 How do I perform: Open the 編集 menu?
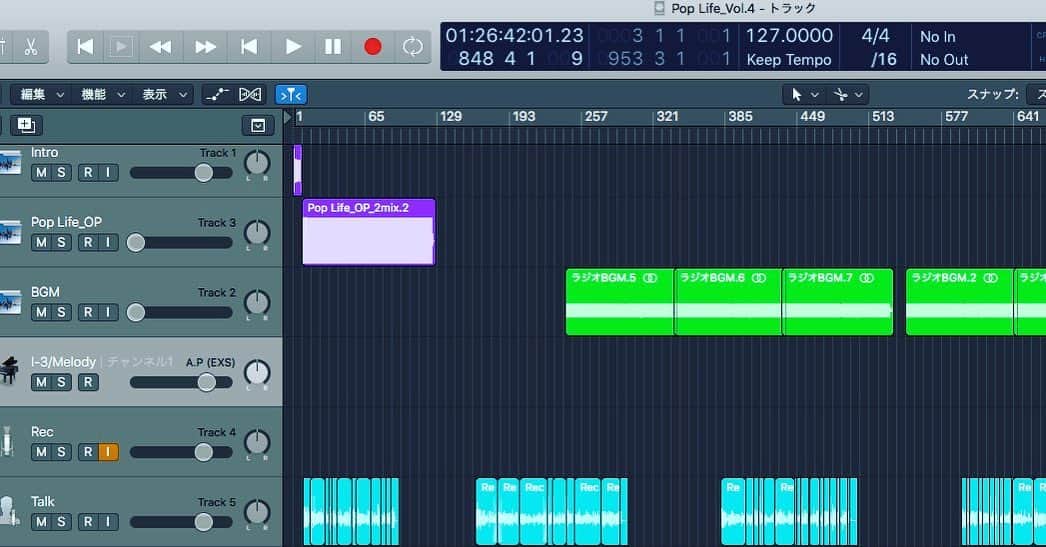click(x=41, y=95)
